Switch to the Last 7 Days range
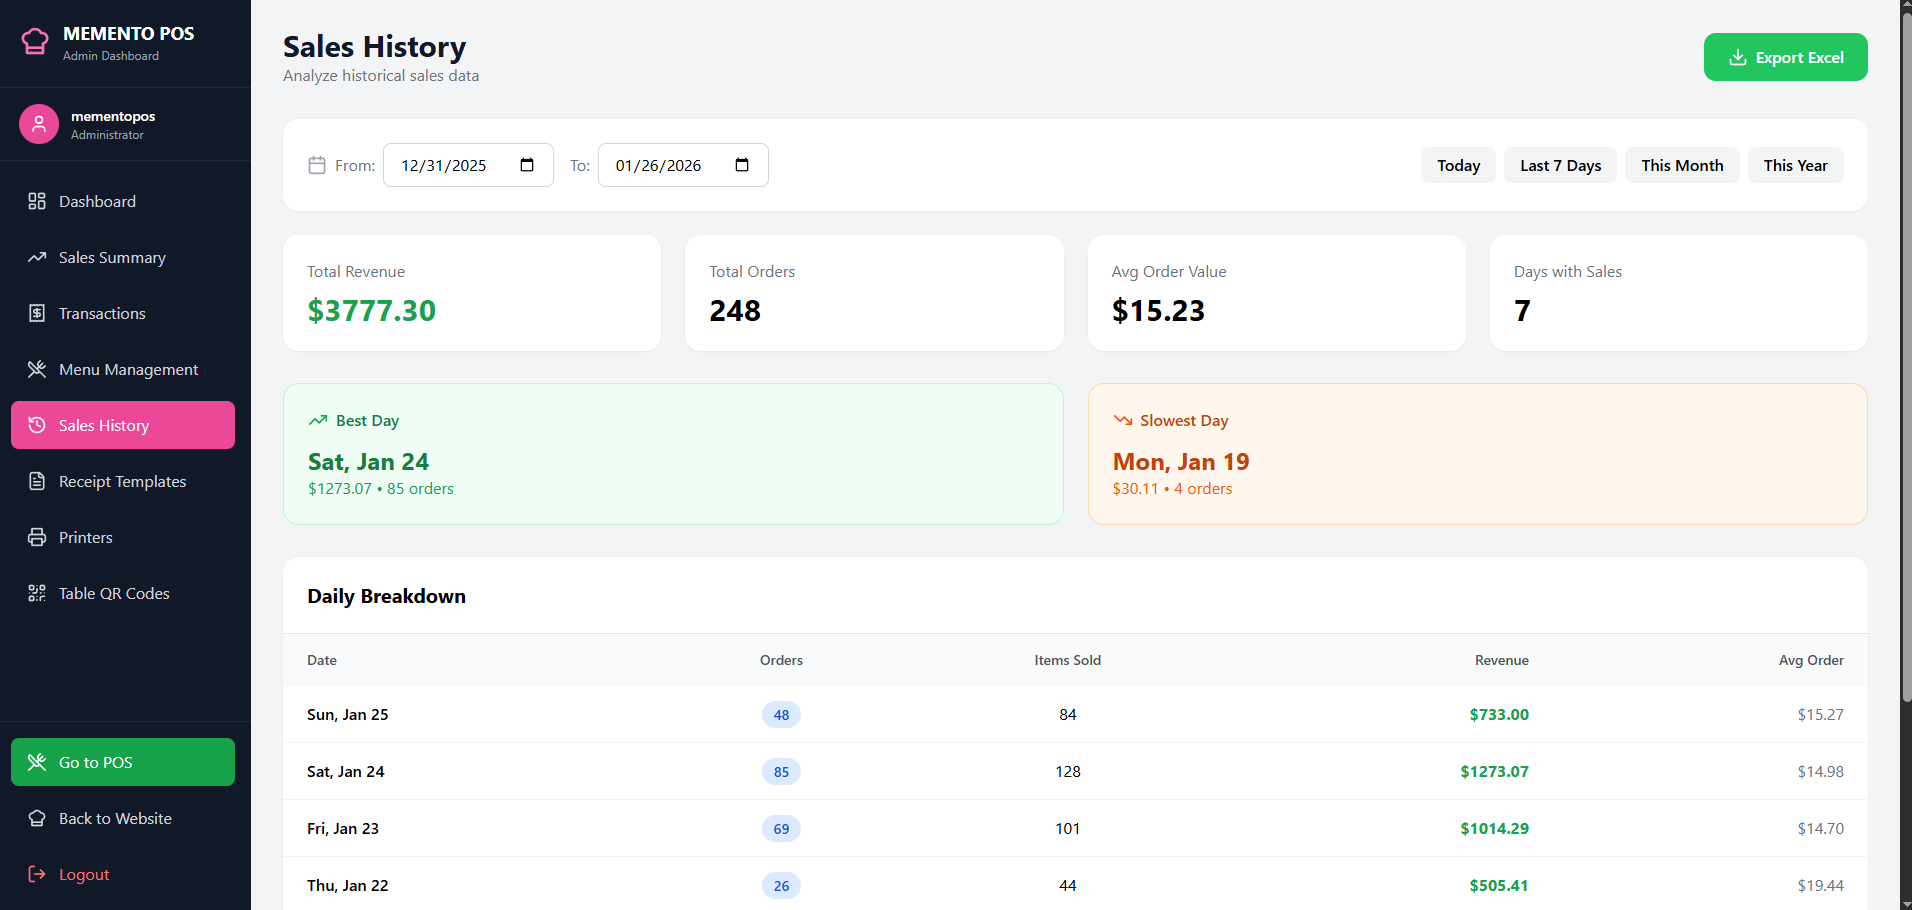Image resolution: width=1912 pixels, height=910 pixels. tap(1560, 165)
